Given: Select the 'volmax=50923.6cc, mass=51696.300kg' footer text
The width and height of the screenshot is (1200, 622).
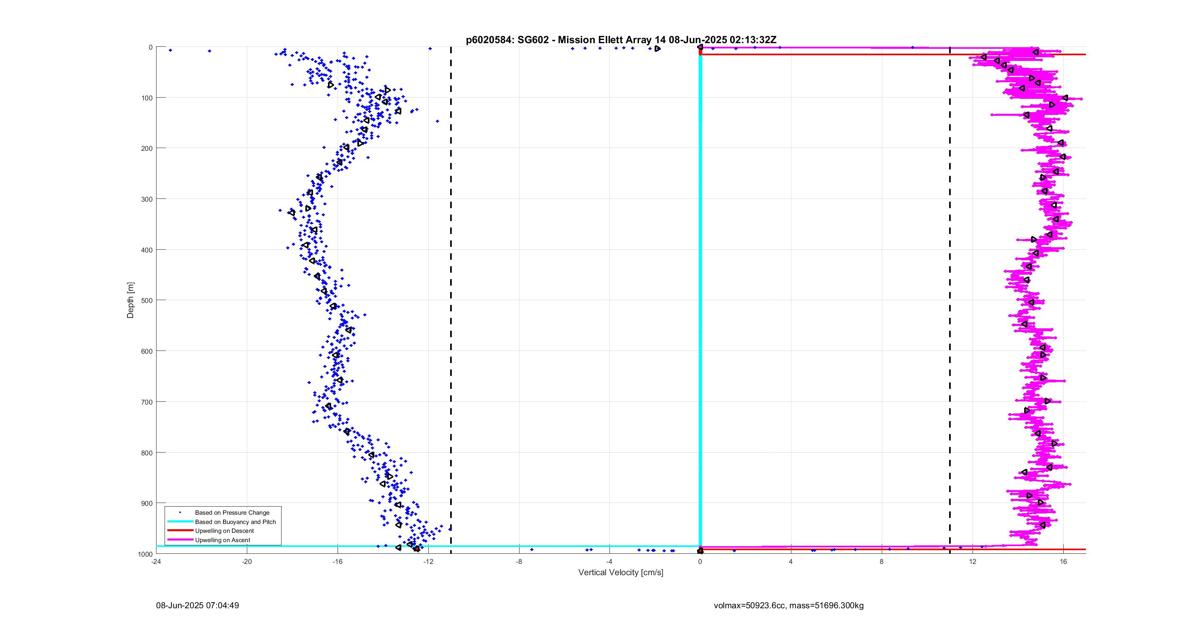Looking at the screenshot, I should (788, 605).
